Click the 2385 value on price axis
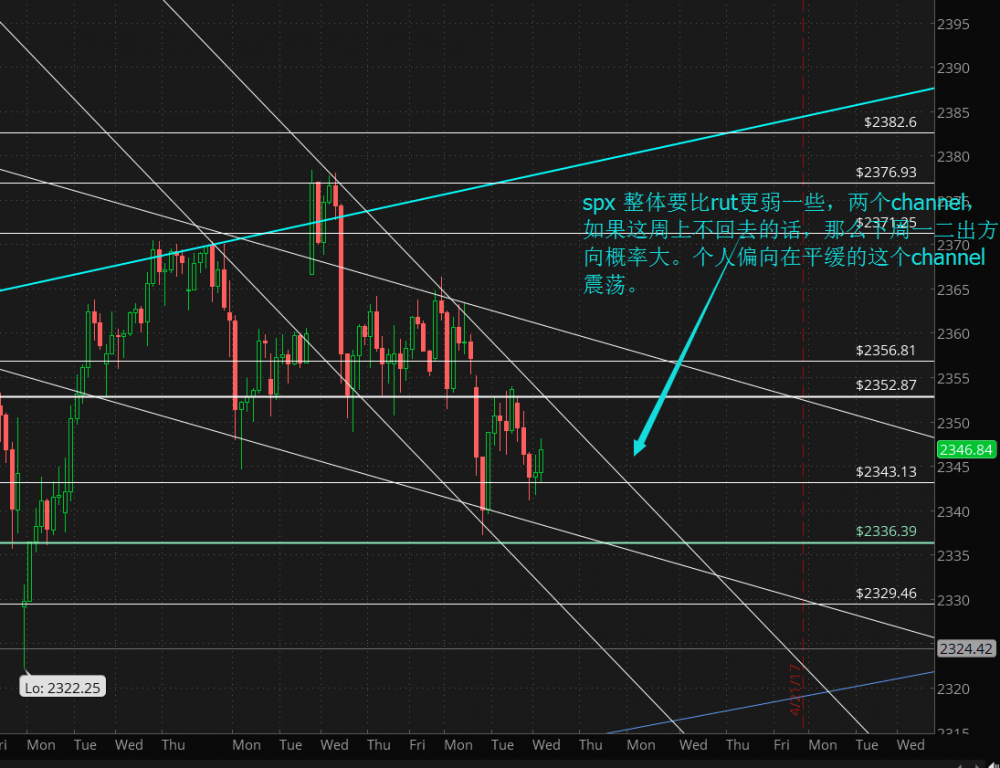This screenshot has width=1000, height=768. click(x=953, y=113)
